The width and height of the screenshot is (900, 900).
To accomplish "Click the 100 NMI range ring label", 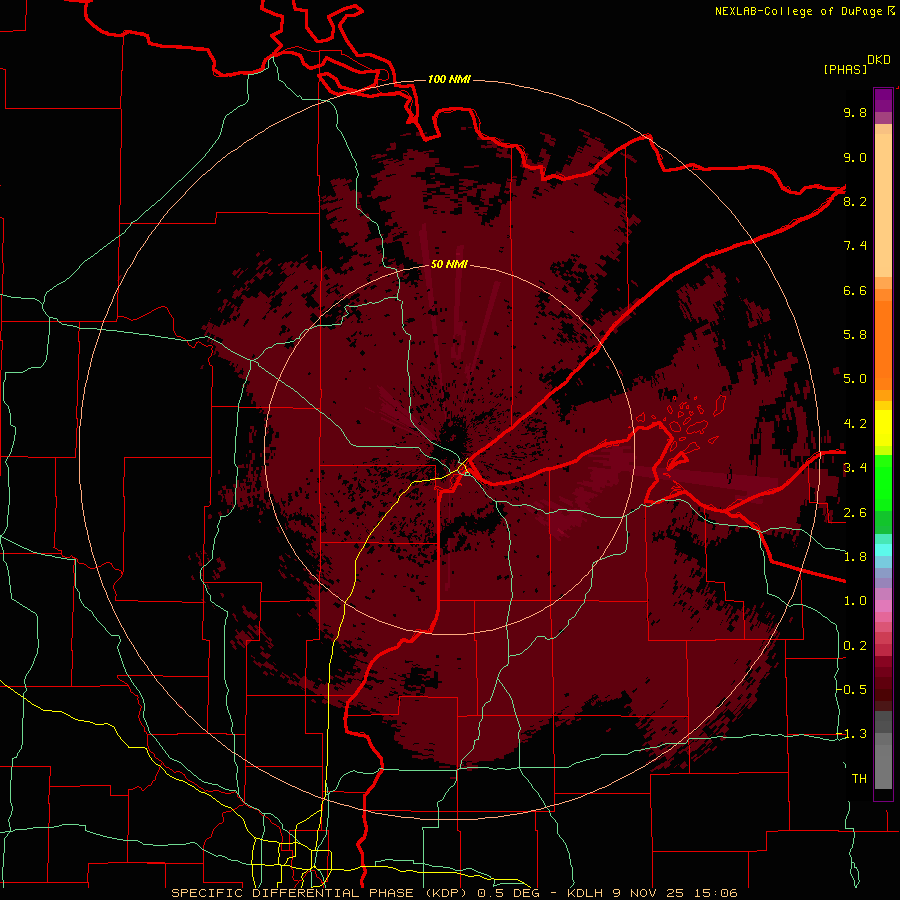I will [x=449, y=79].
